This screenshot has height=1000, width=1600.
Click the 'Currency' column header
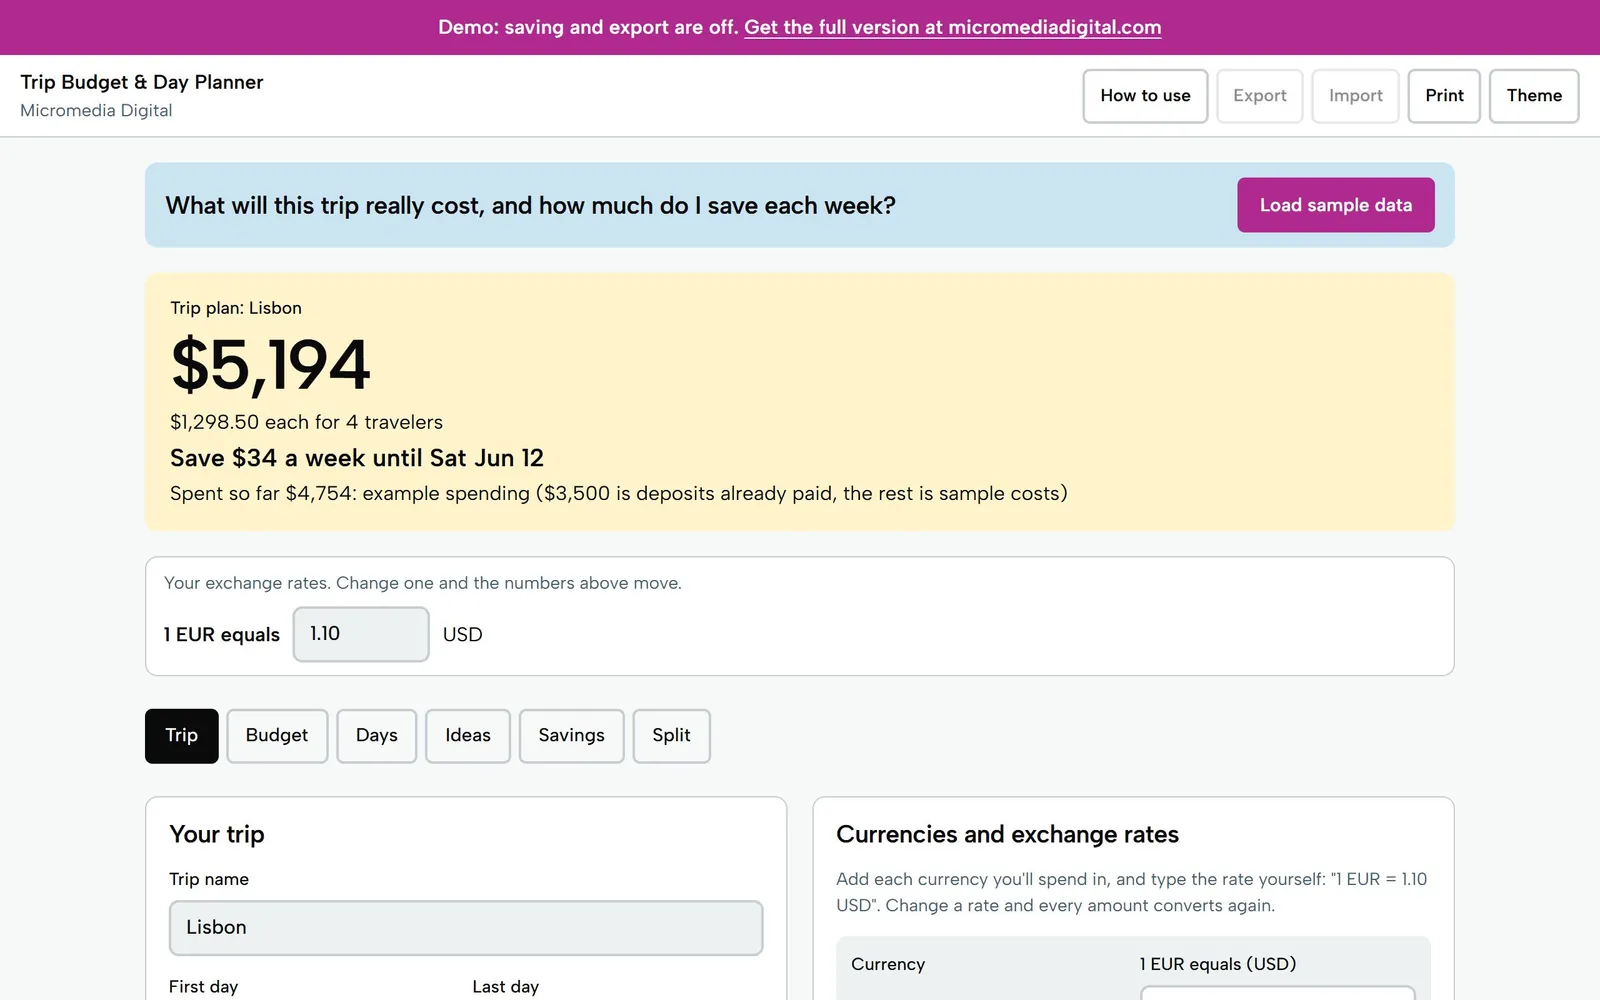pyautogui.click(x=888, y=964)
